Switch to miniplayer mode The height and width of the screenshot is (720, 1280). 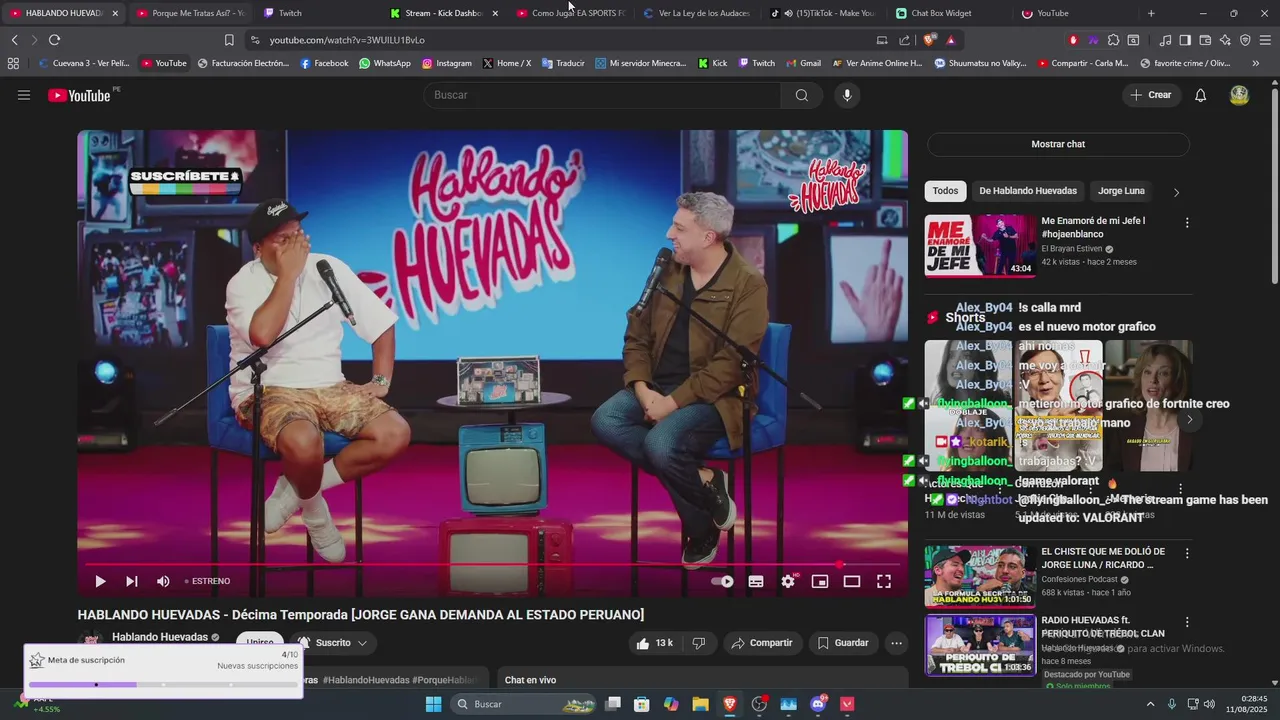(x=820, y=581)
